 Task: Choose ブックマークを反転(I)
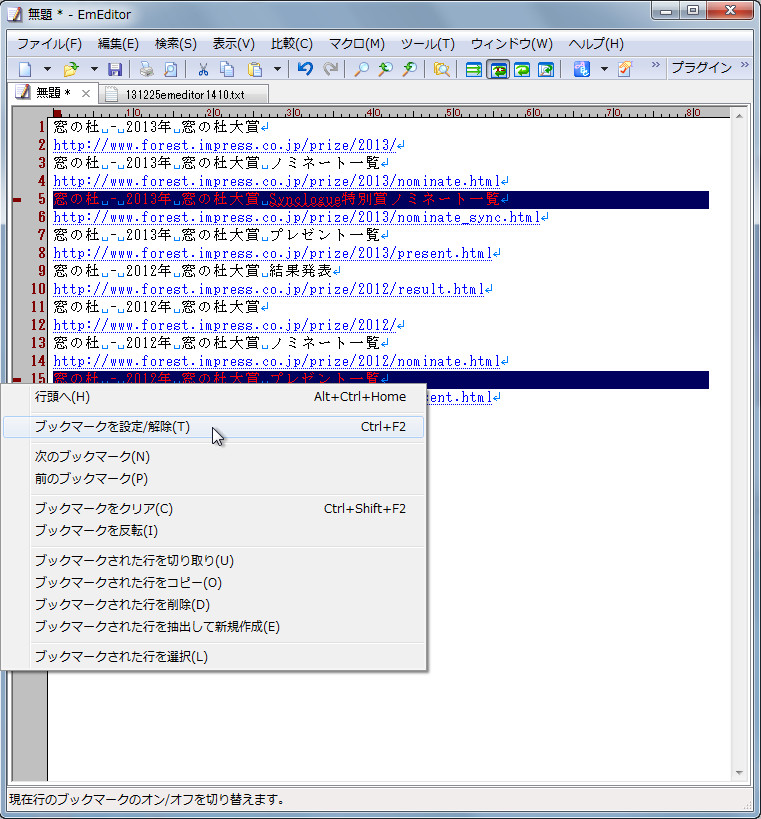214,531
